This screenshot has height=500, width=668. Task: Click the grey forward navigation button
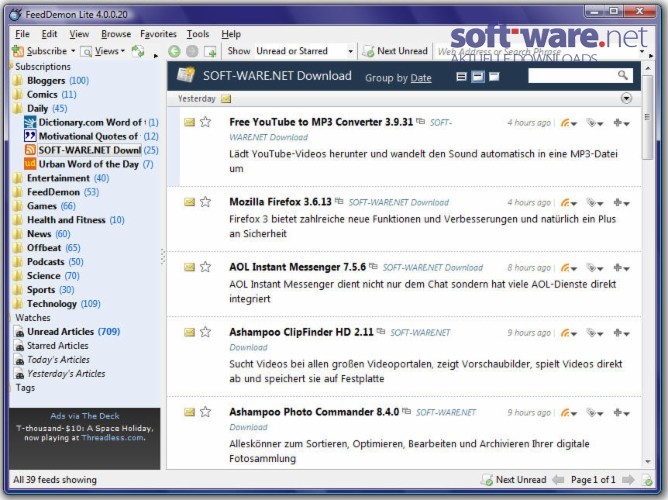pyautogui.click(x=192, y=52)
